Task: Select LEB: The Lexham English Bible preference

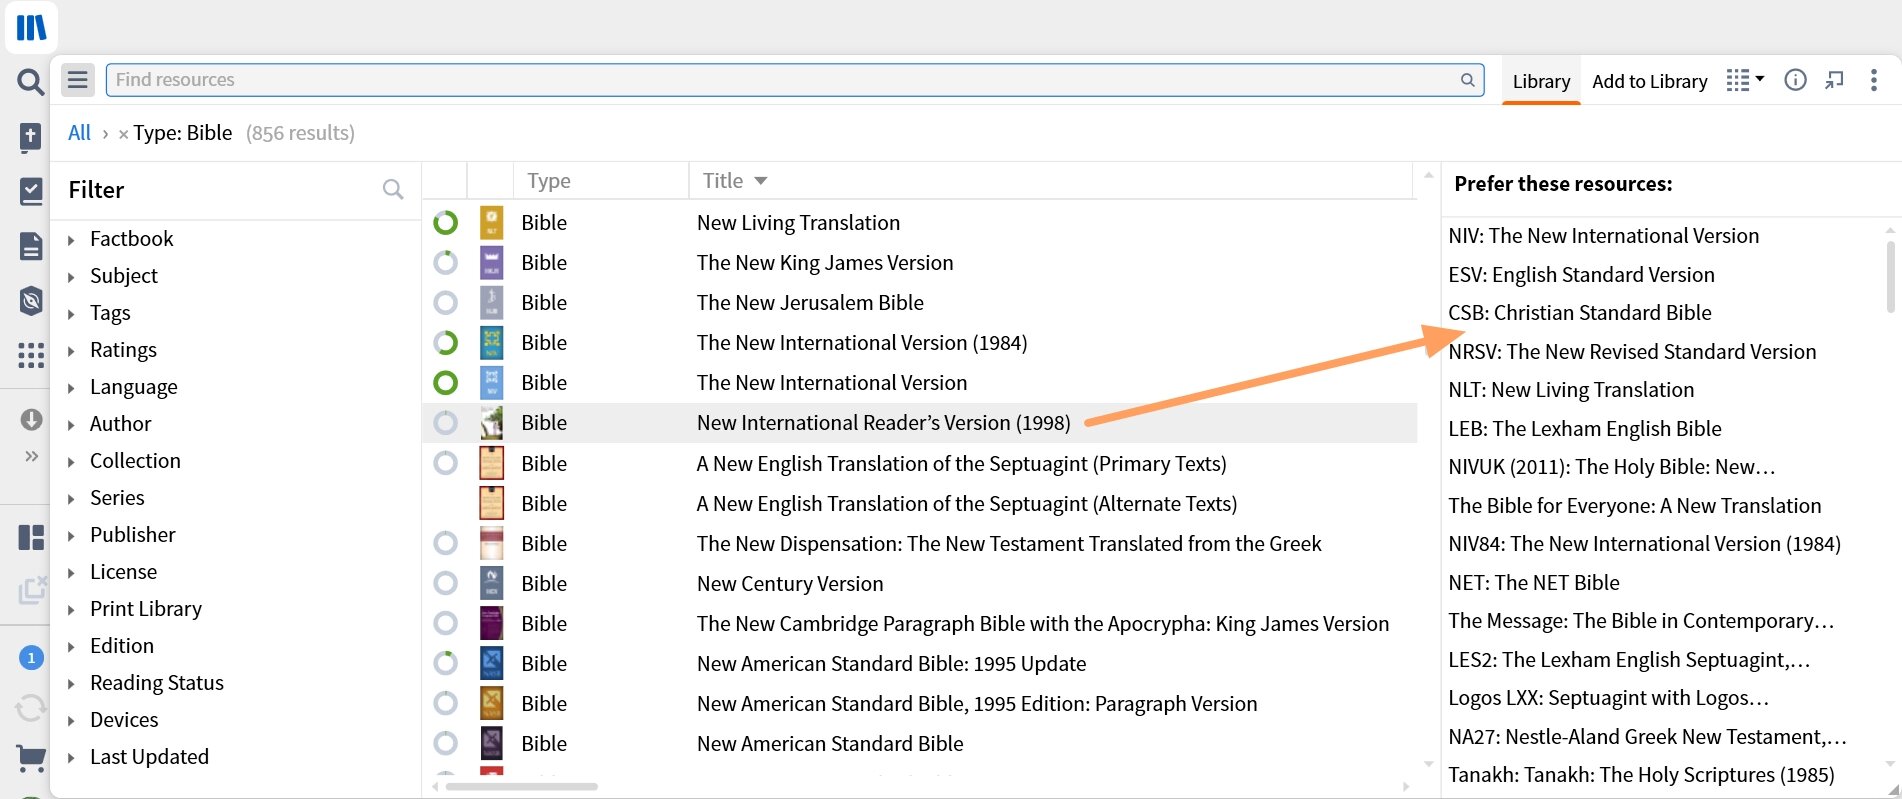Action: [x=1585, y=429]
